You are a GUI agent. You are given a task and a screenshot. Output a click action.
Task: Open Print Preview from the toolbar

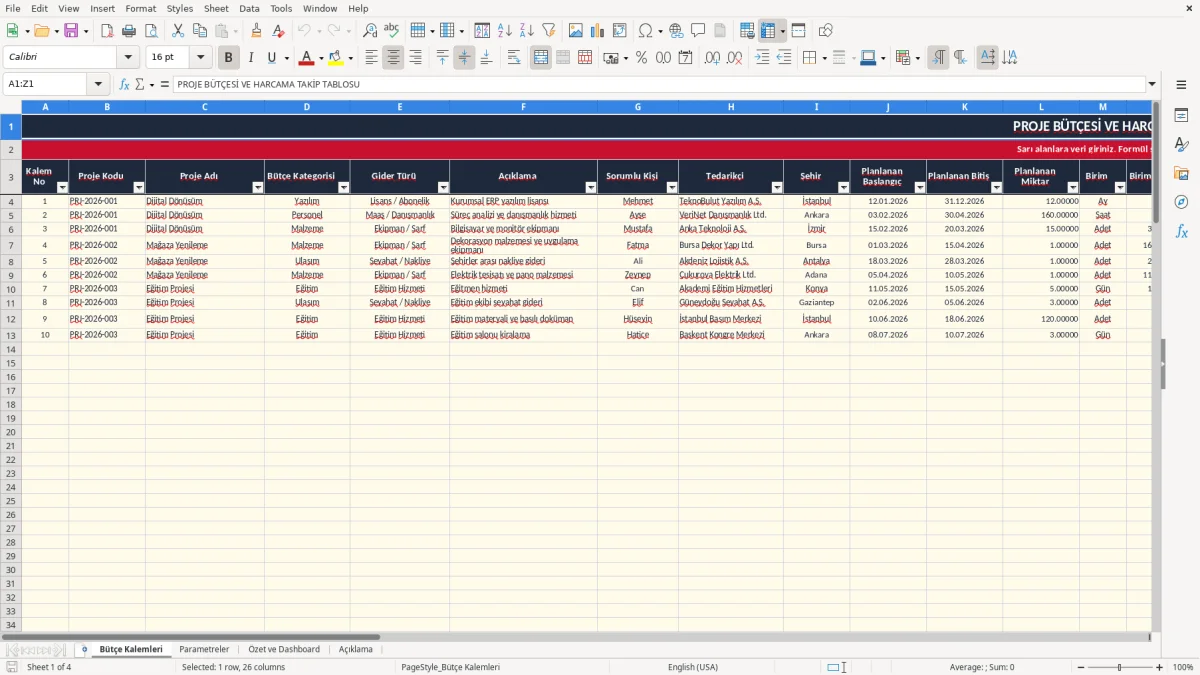click(151, 31)
